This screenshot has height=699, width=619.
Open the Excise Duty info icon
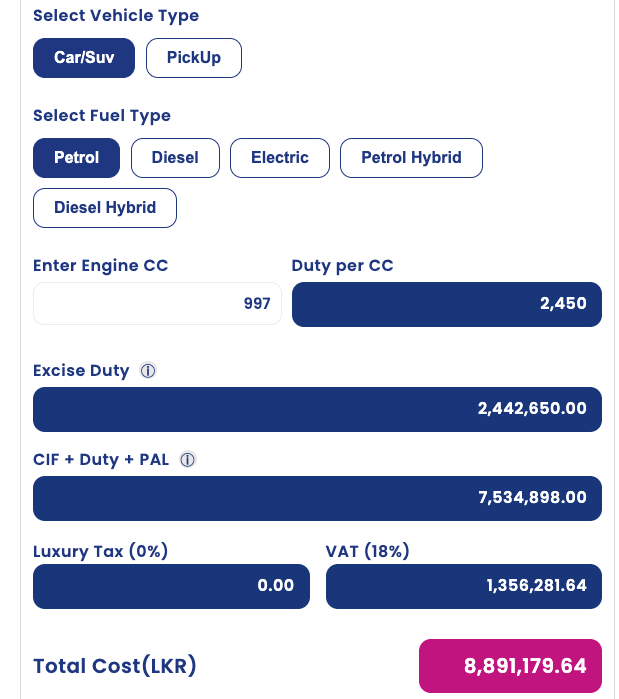point(148,370)
